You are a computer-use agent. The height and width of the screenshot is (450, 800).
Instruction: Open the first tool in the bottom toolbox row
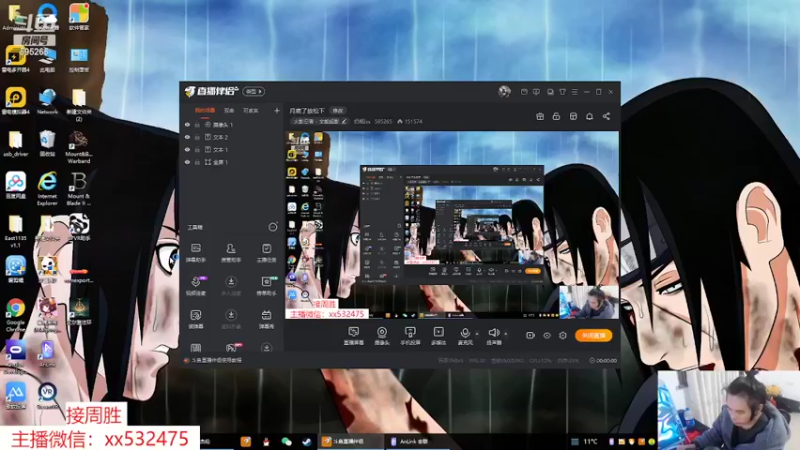tap(195, 347)
